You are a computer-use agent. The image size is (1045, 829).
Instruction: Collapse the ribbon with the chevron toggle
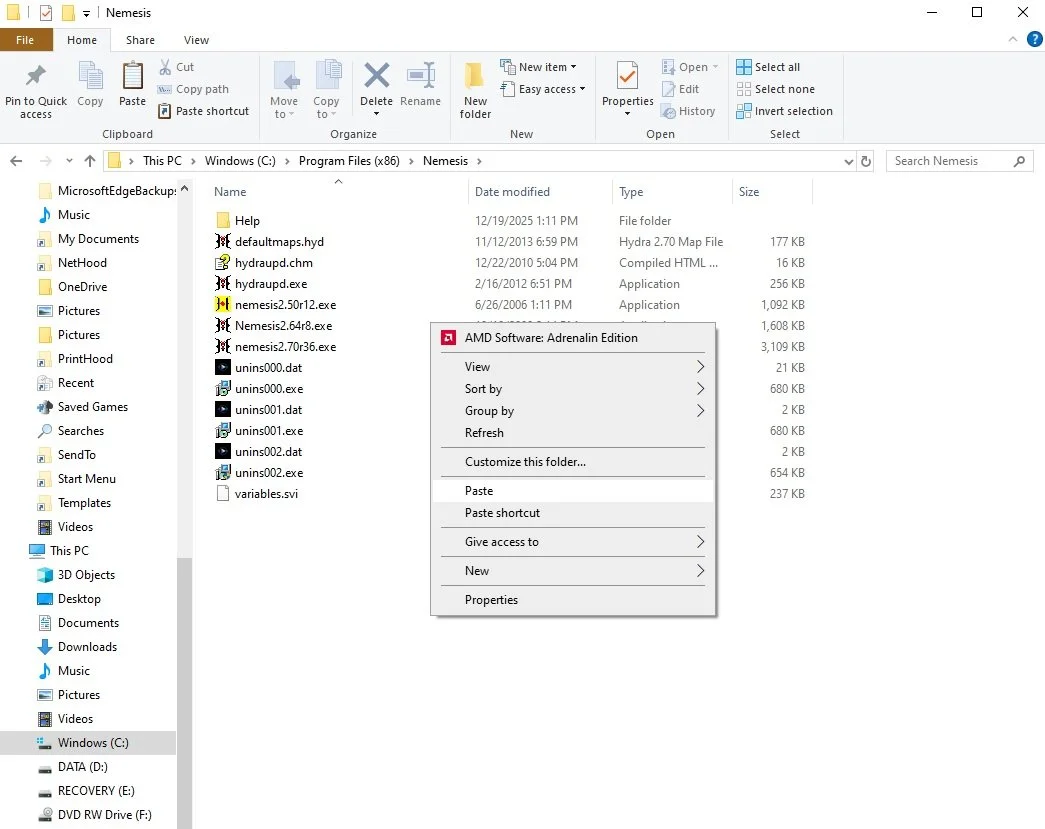pos(1013,39)
